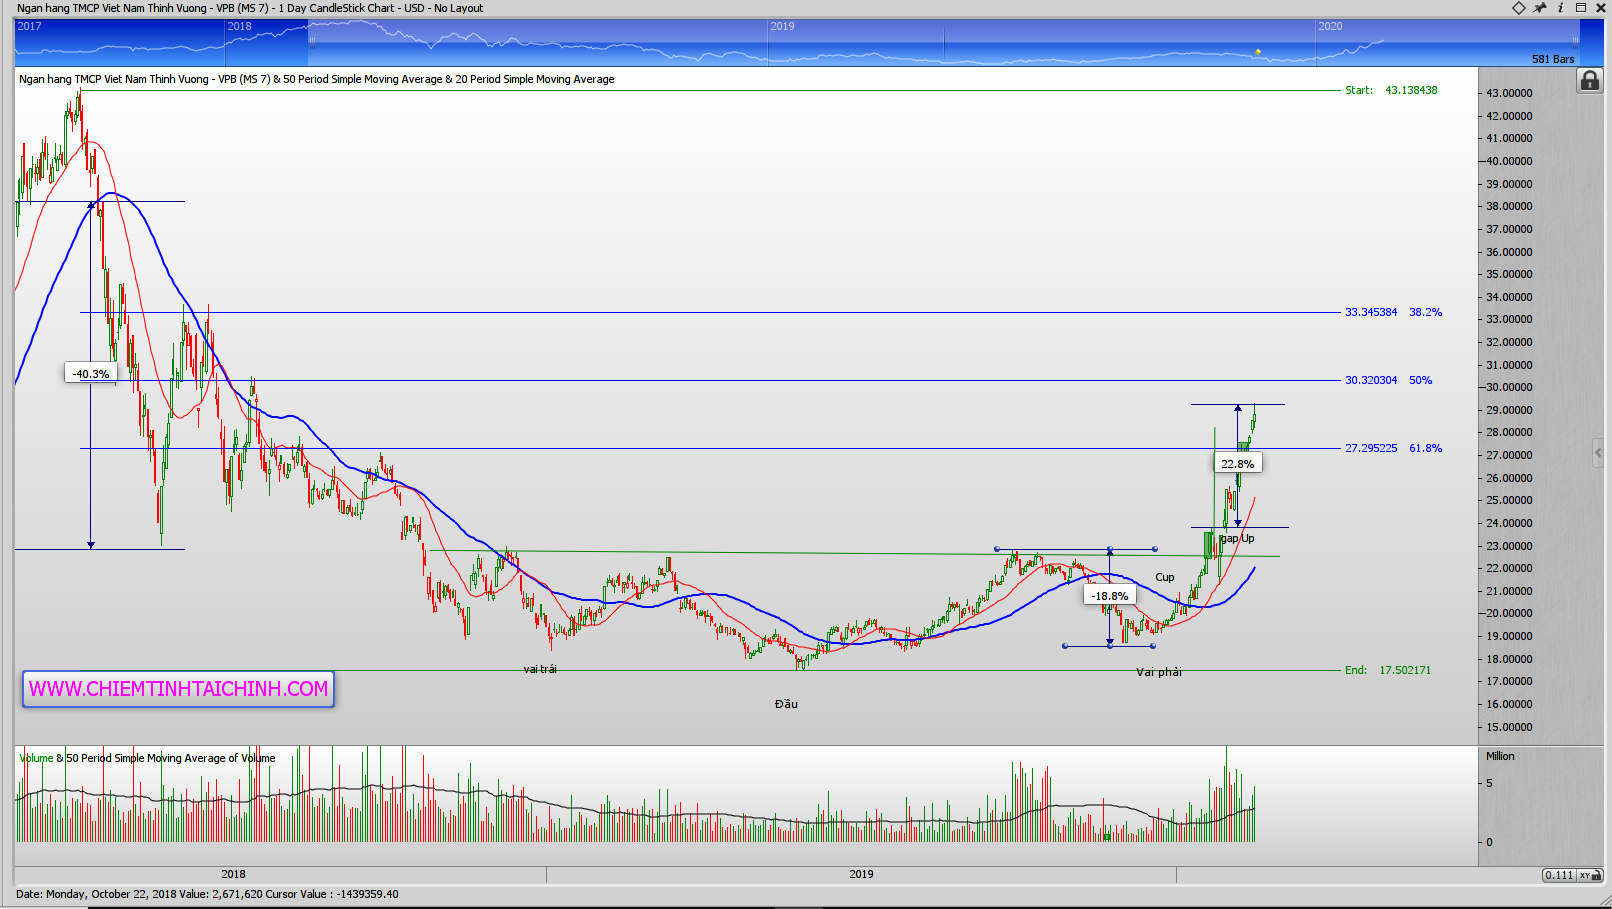Image resolution: width=1612 pixels, height=909 pixels.
Task: Select the -40.3% measurement label
Action: click(91, 374)
